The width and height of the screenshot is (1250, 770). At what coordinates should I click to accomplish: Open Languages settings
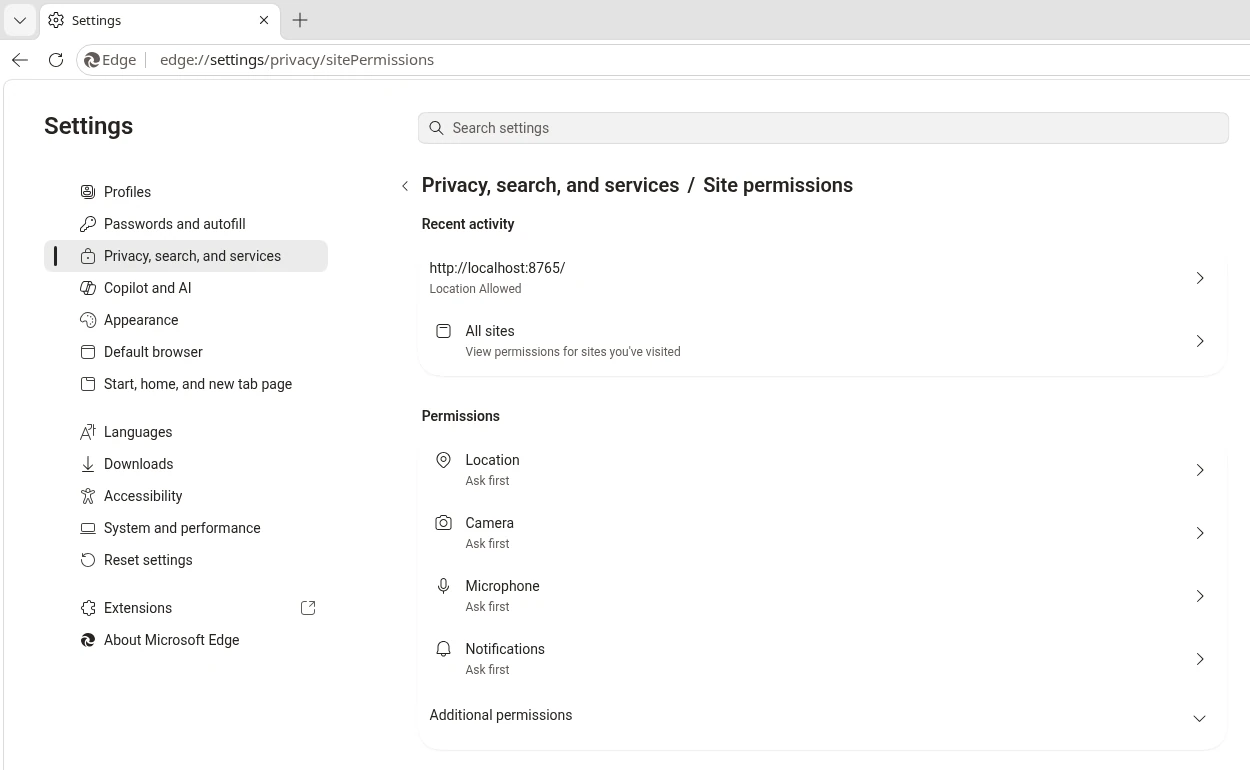click(x=186, y=432)
